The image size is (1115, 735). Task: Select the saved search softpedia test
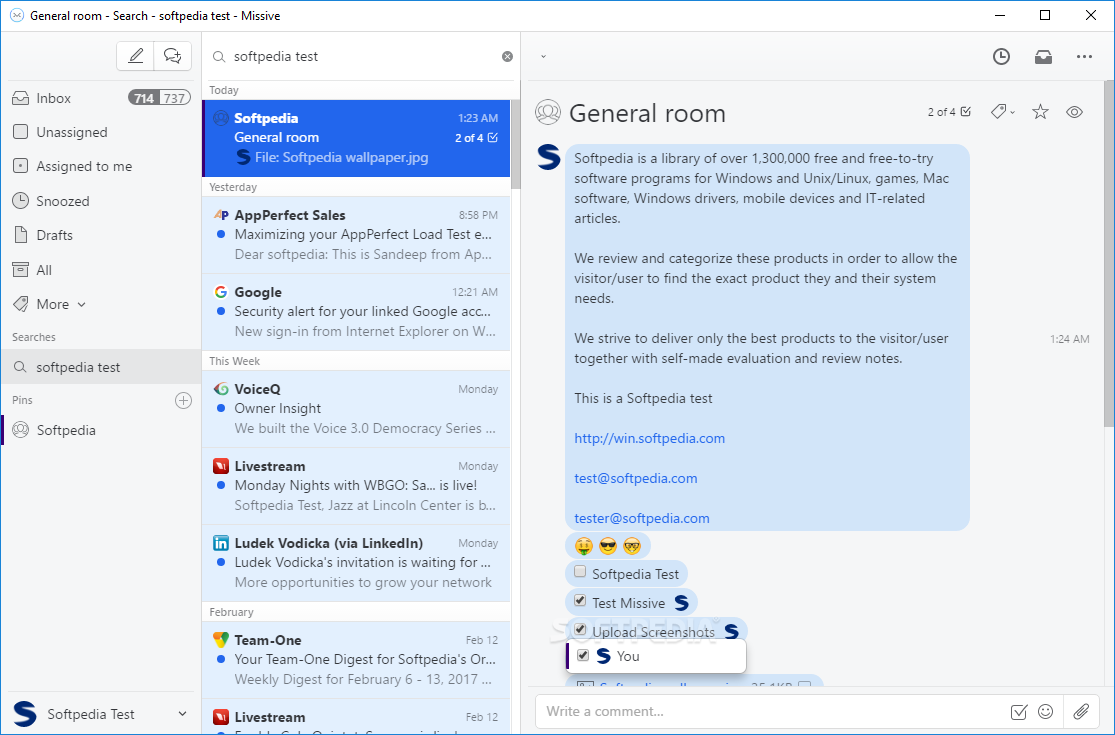tap(100, 367)
